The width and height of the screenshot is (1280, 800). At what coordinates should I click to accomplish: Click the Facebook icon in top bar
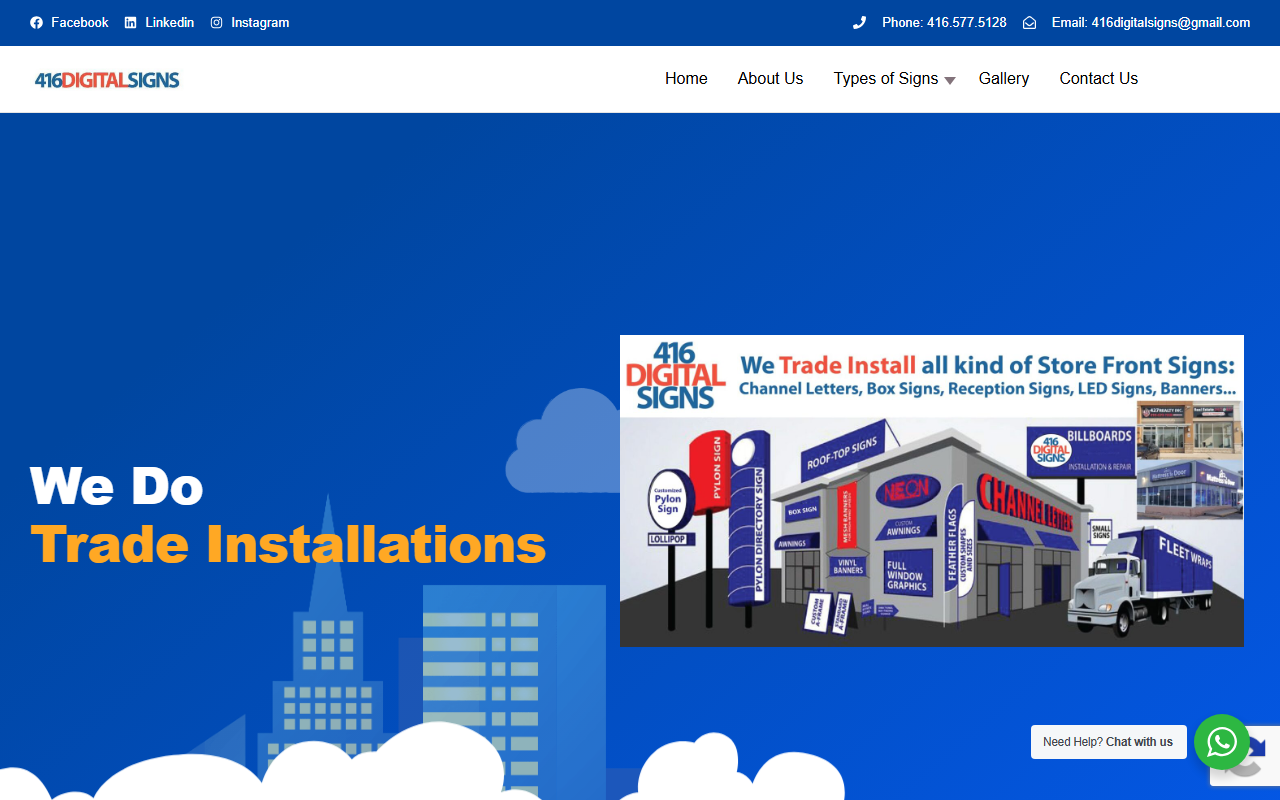coord(36,23)
